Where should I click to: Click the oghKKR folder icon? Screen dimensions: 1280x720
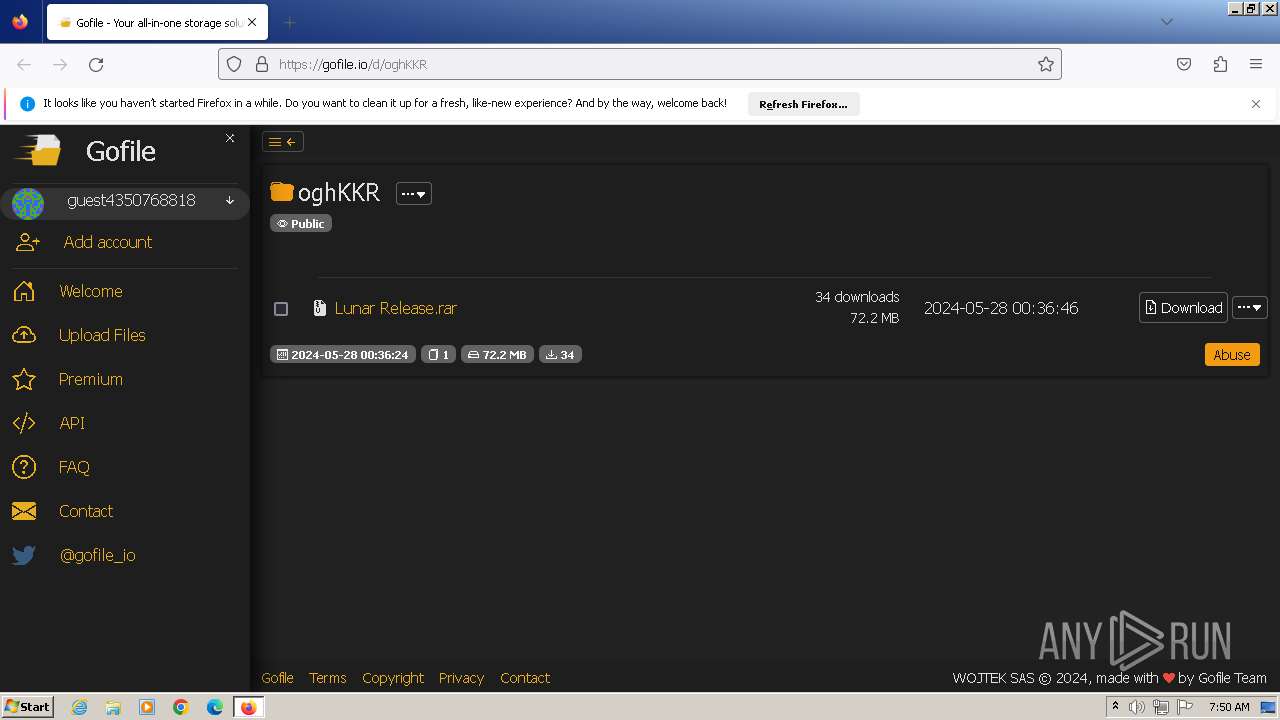(x=282, y=192)
